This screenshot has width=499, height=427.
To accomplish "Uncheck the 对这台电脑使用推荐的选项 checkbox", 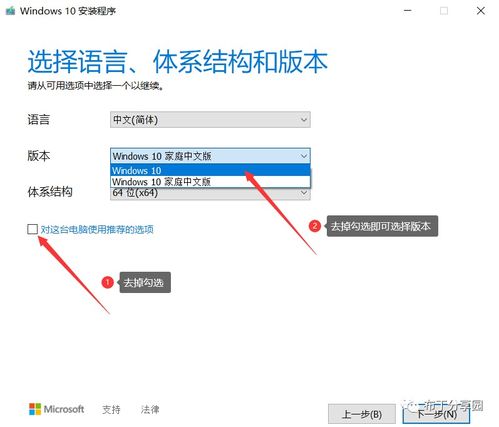I will click(32, 229).
